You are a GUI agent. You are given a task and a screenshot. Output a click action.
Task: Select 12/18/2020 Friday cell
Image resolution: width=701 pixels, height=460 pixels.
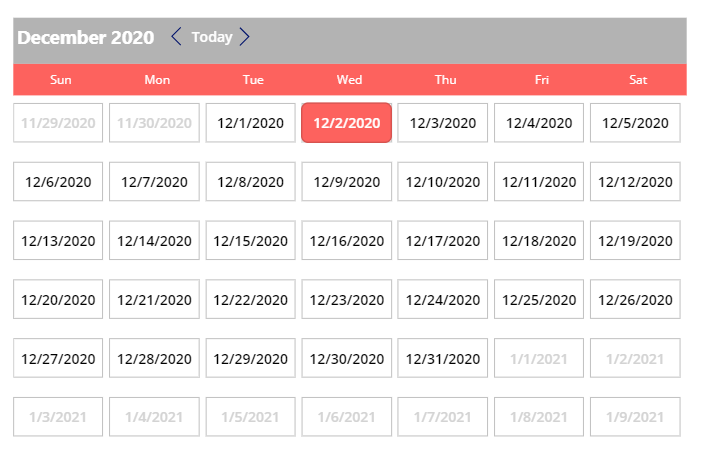pos(539,241)
